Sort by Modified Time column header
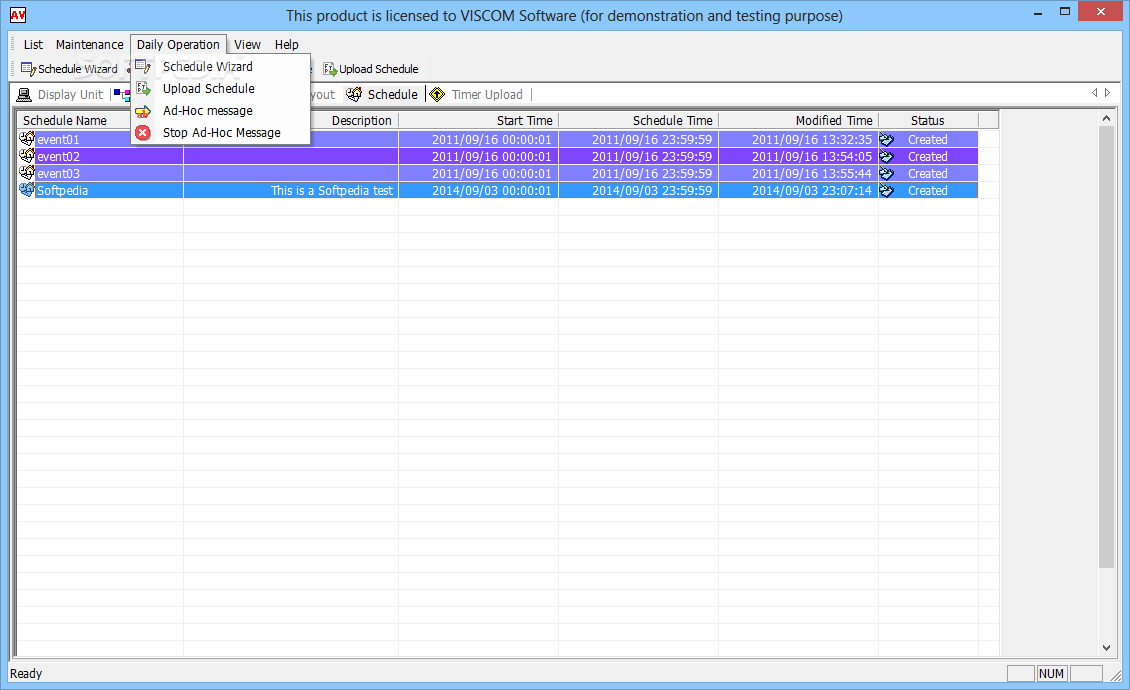This screenshot has width=1130, height=690. coord(798,120)
